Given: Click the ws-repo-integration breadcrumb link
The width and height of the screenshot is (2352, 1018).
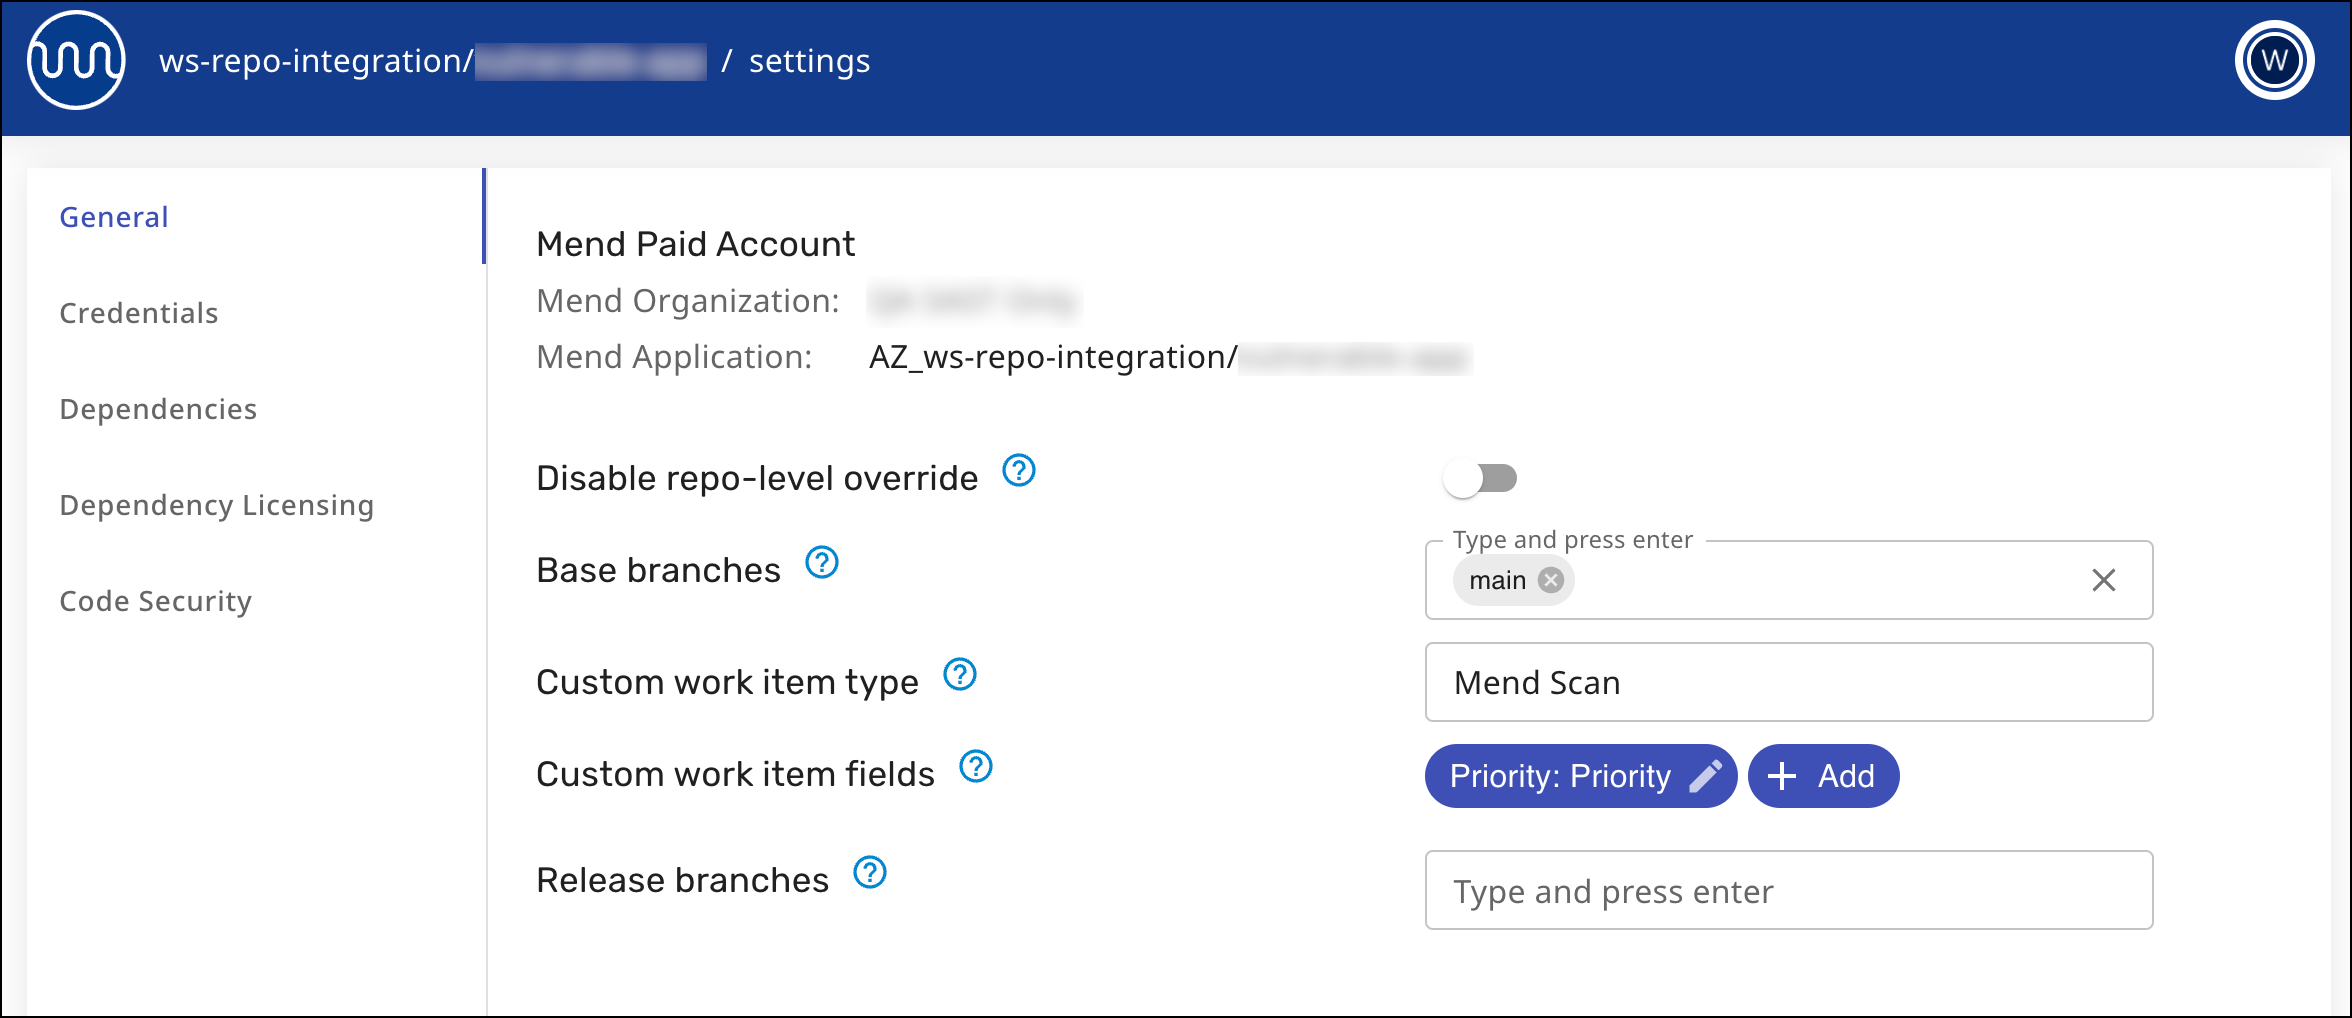Looking at the screenshot, I should [312, 61].
